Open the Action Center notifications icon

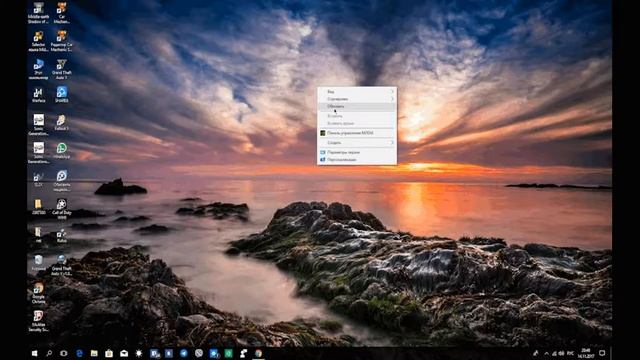[x=602, y=353]
